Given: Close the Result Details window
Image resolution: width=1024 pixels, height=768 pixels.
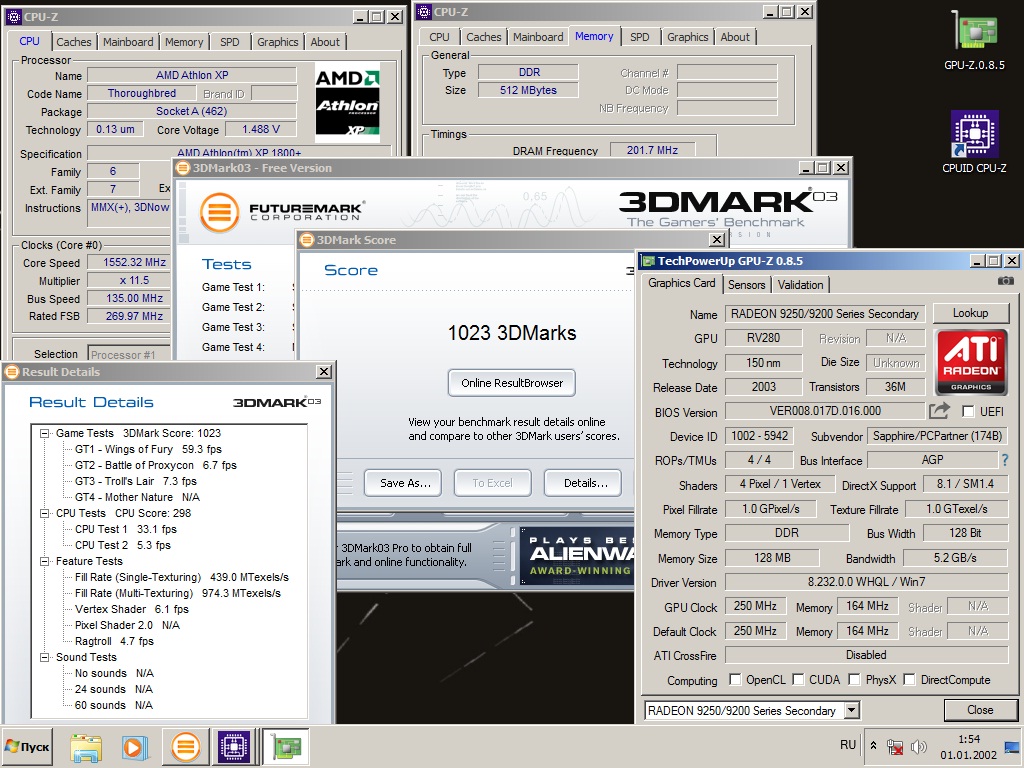Looking at the screenshot, I should point(324,372).
